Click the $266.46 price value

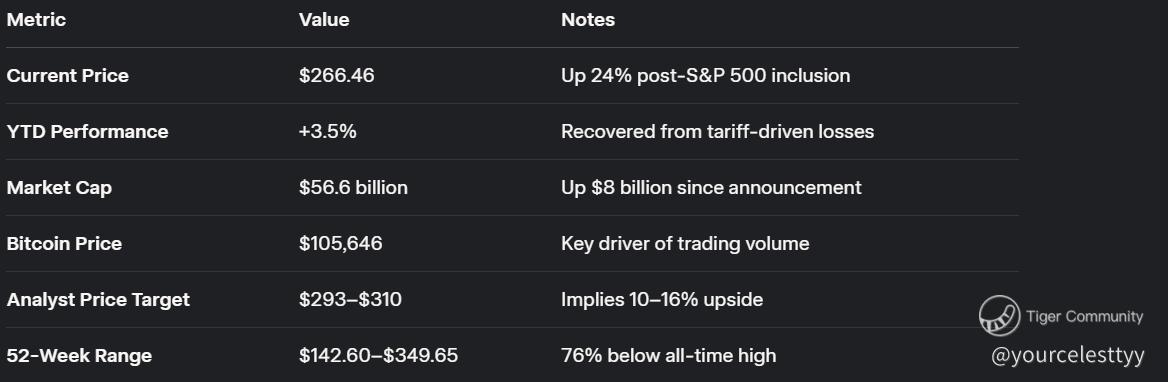[337, 76]
